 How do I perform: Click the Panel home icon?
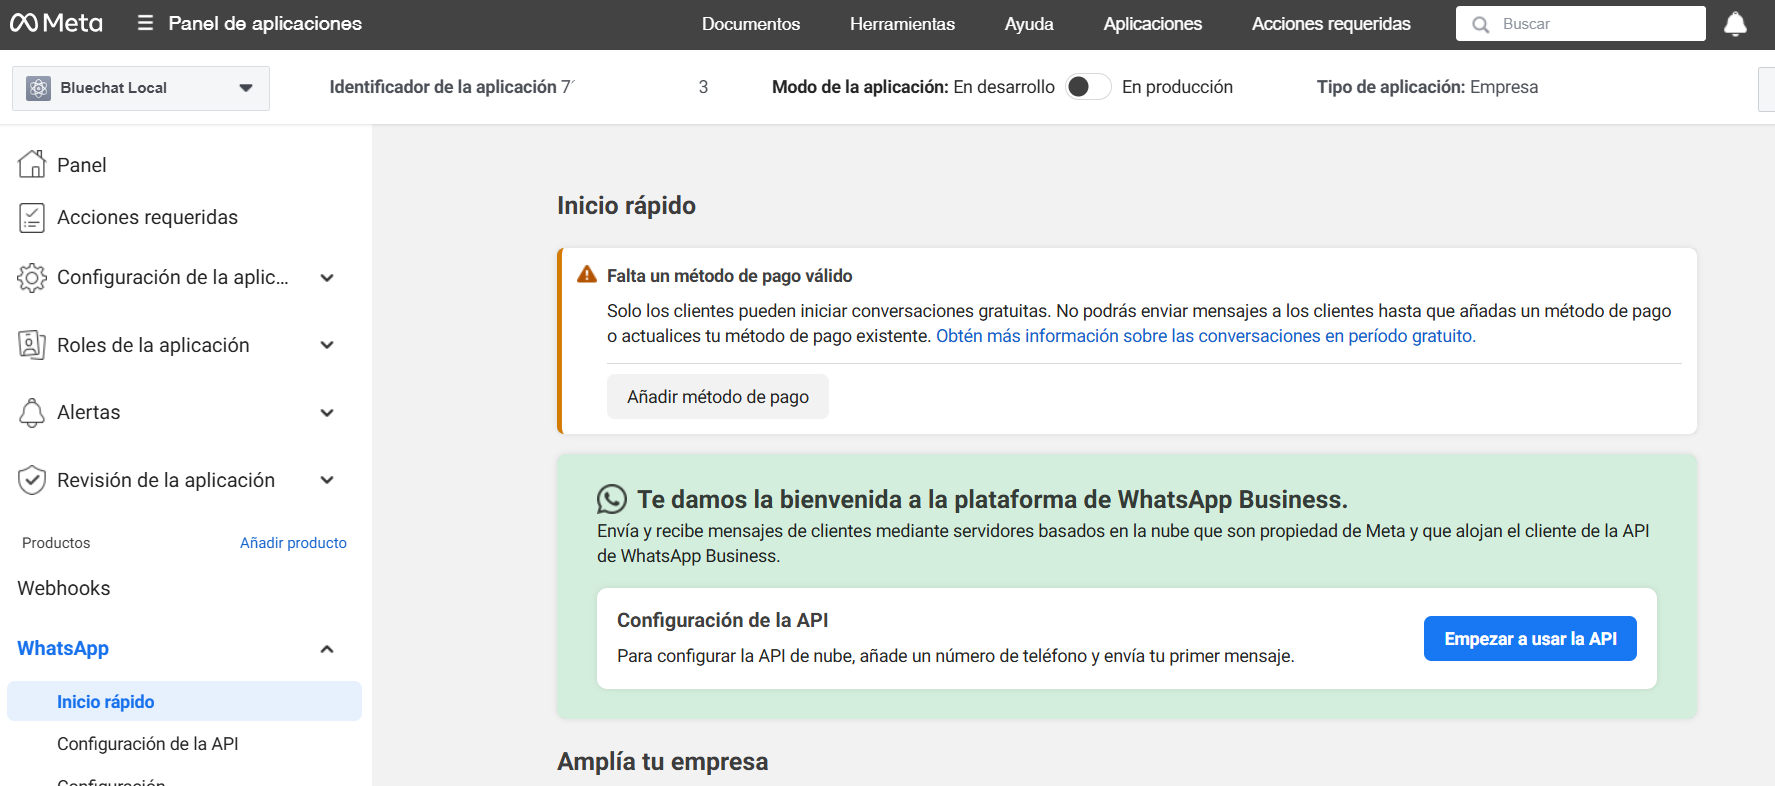[32, 164]
